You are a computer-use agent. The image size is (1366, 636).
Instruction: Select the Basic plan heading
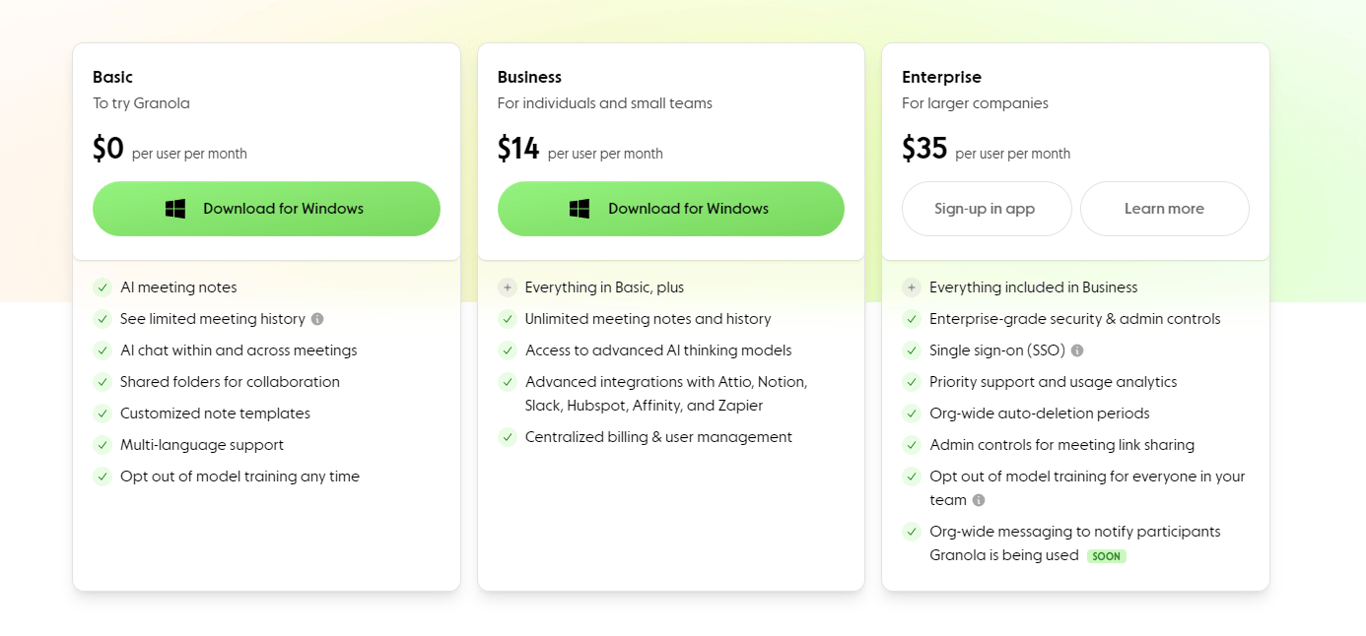[113, 77]
